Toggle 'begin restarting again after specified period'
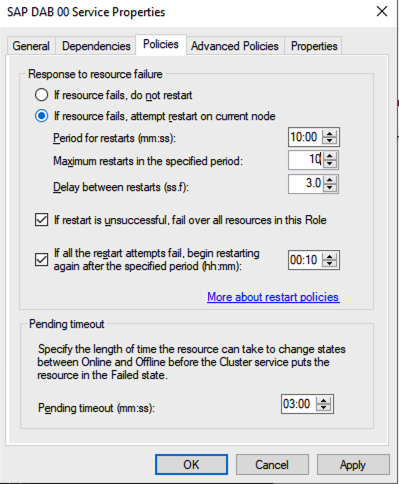This screenshot has width=399, height=484. click(41, 260)
